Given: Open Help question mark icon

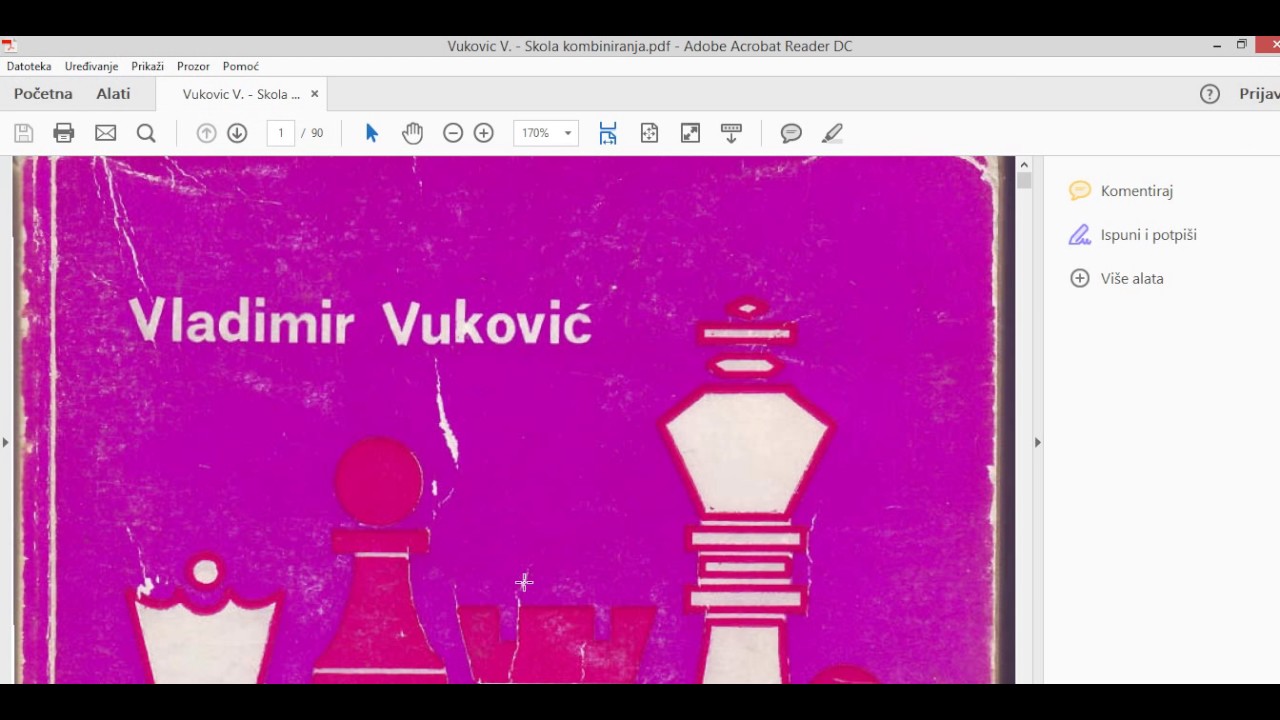Looking at the screenshot, I should (1210, 94).
